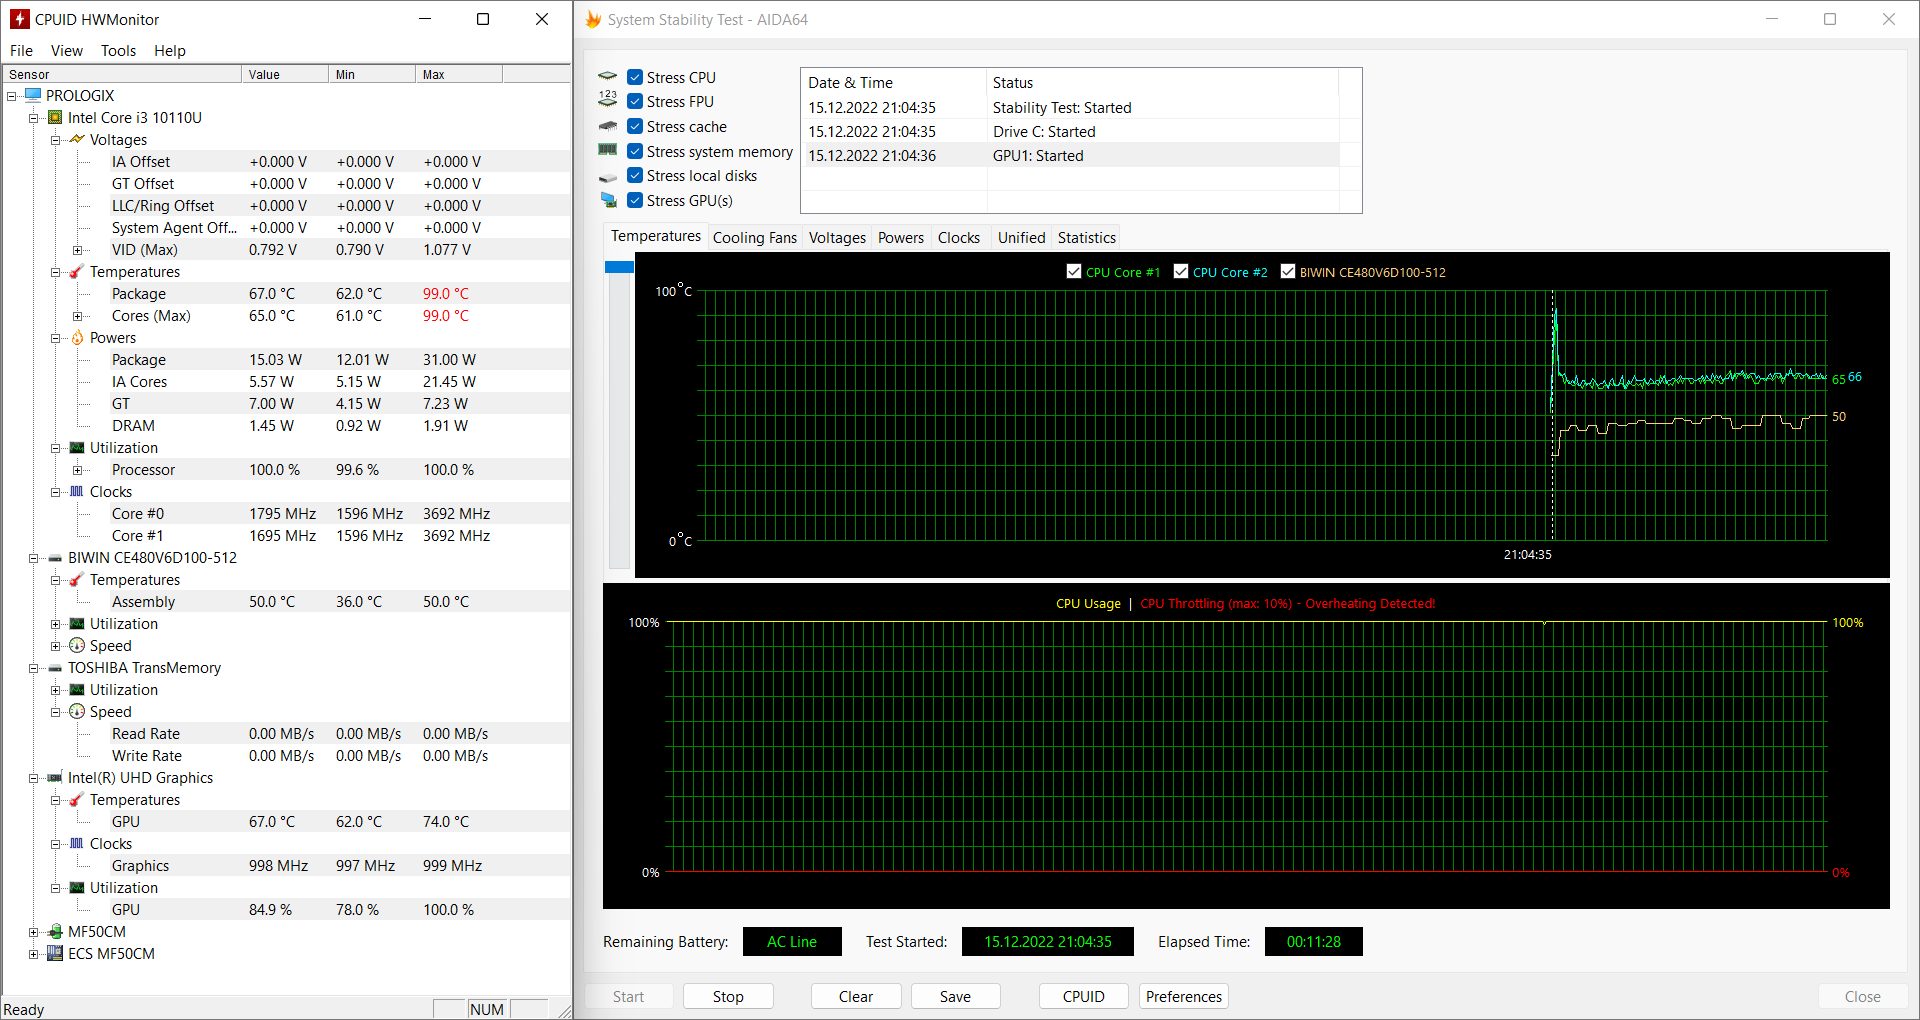The width and height of the screenshot is (1920, 1020).
Task: Uncheck the Stress FPU checkbox
Action: (x=635, y=101)
